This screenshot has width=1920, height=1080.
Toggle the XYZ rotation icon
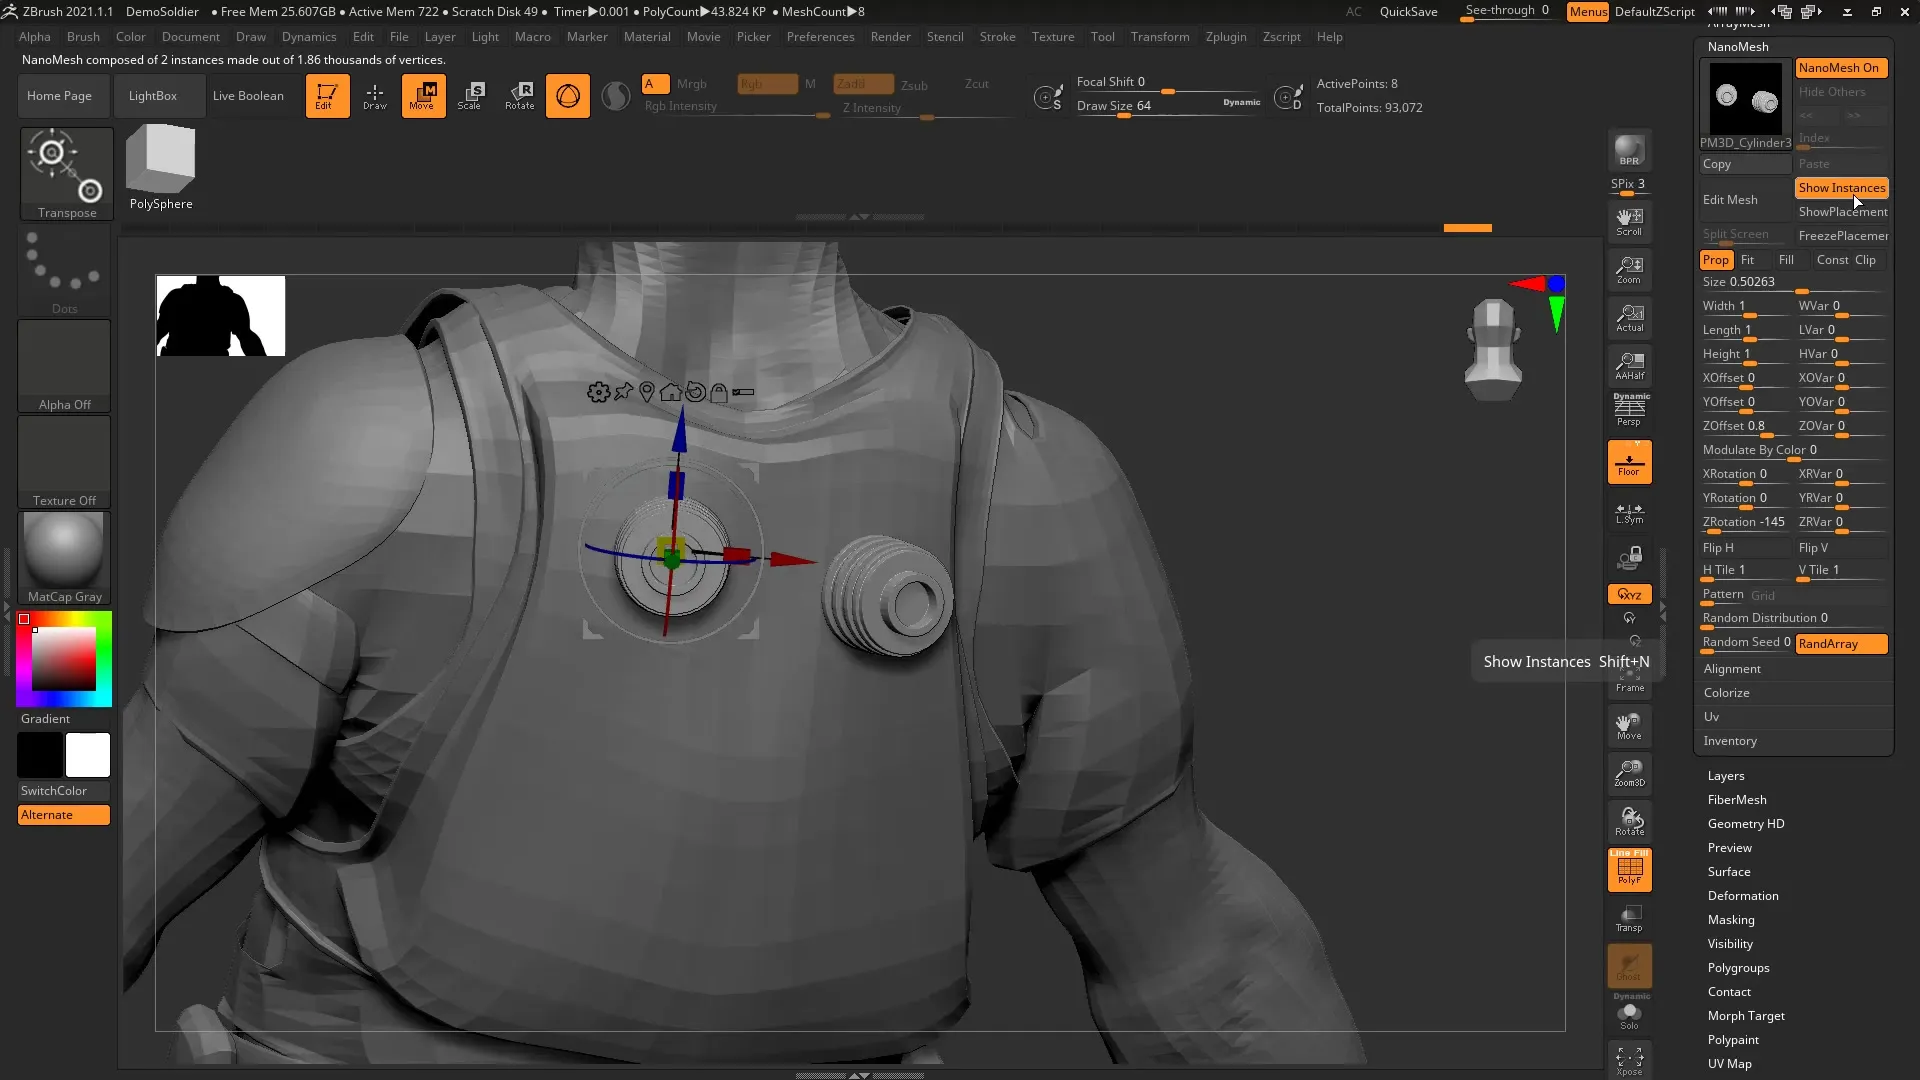[x=1629, y=594]
